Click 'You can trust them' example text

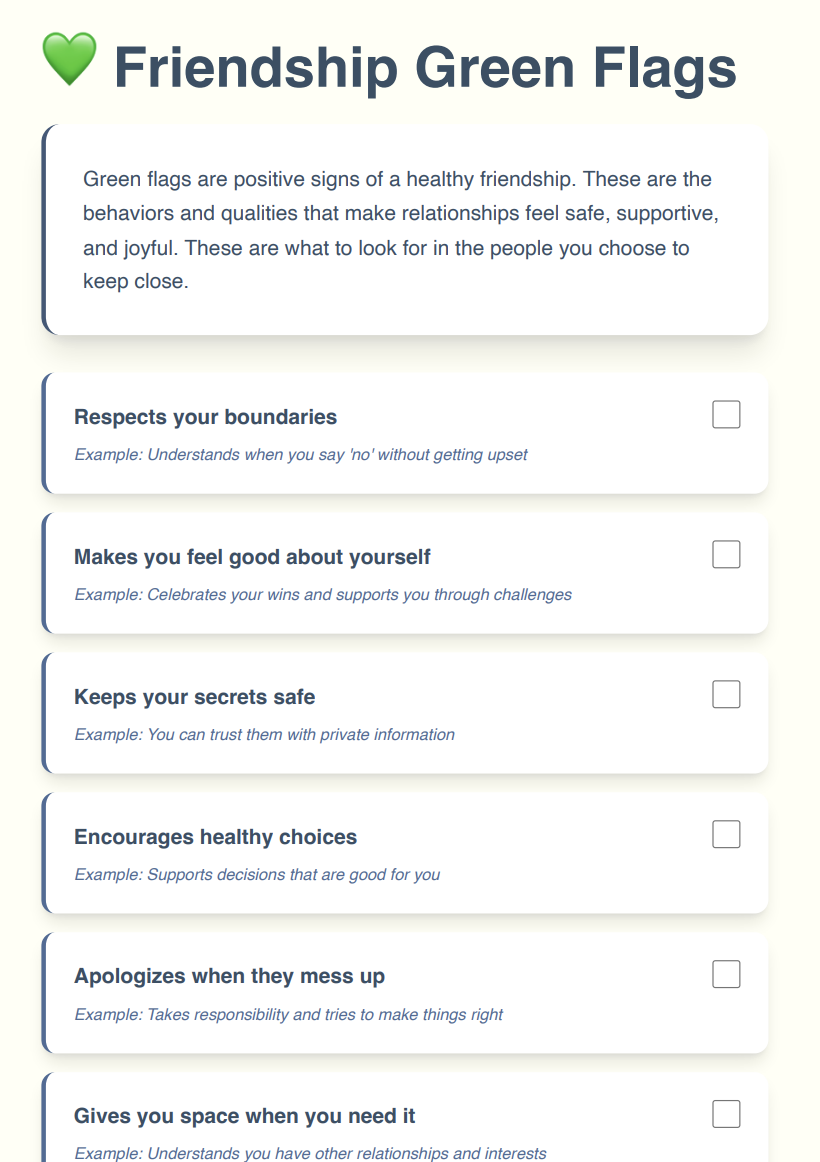coord(264,735)
